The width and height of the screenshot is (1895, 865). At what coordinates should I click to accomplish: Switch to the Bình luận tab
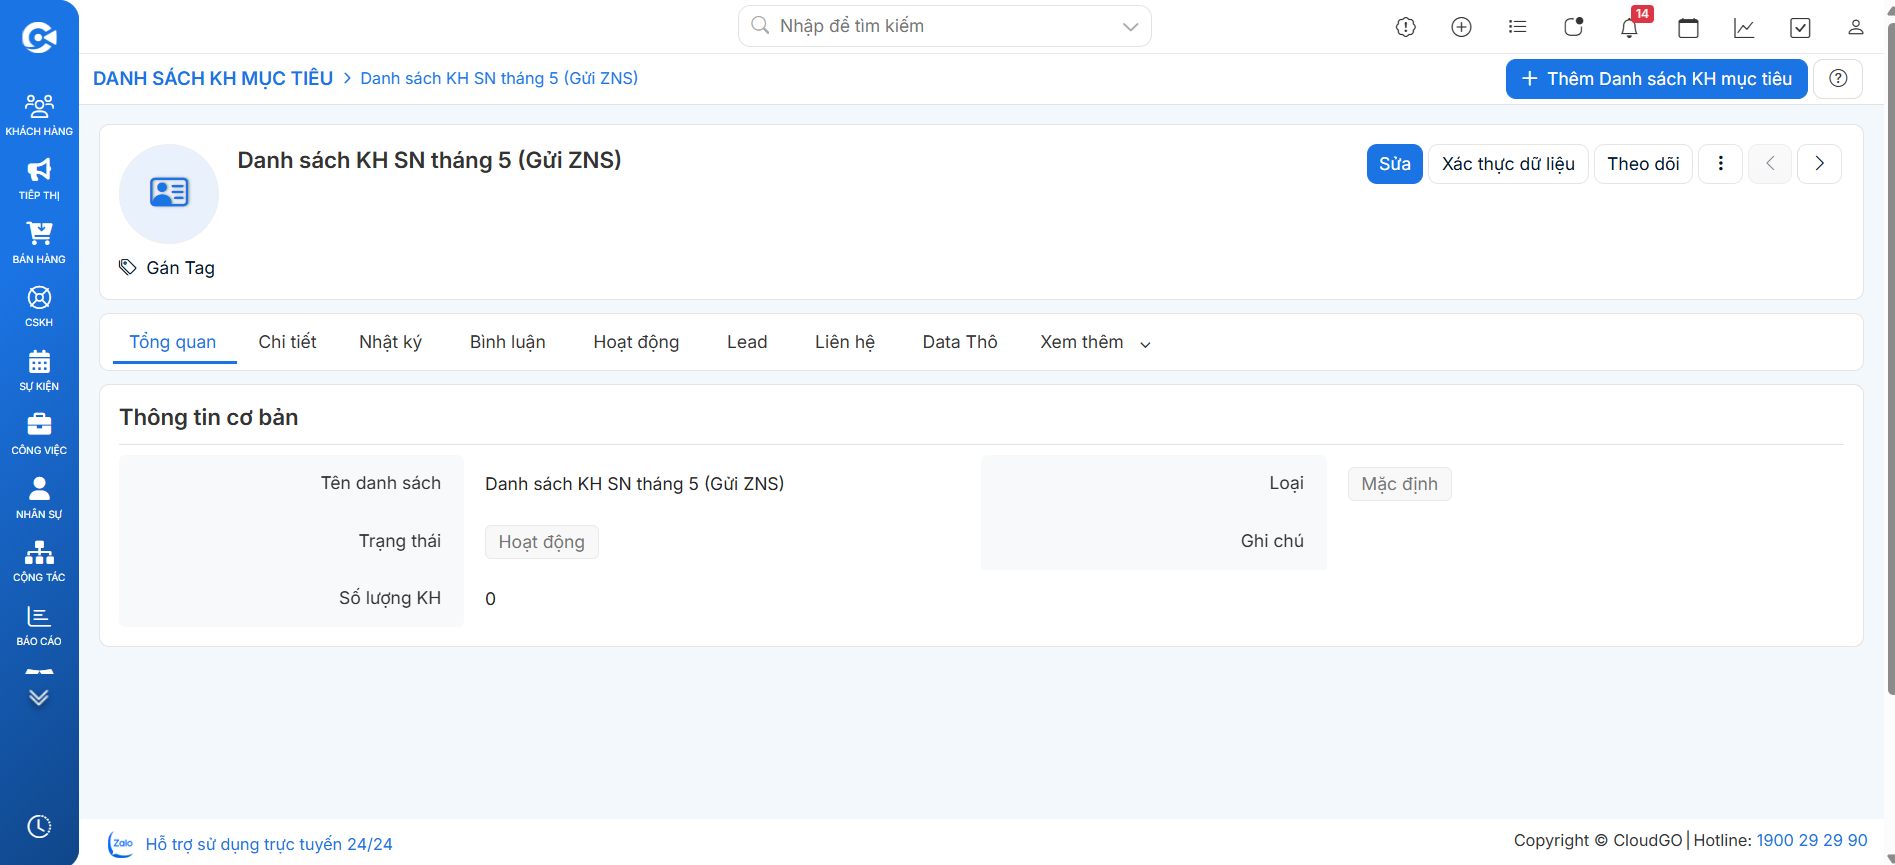(507, 342)
